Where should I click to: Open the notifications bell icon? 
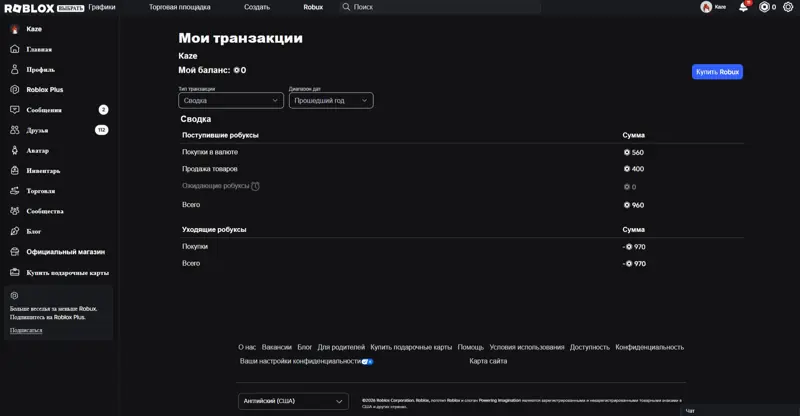(743, 7)
